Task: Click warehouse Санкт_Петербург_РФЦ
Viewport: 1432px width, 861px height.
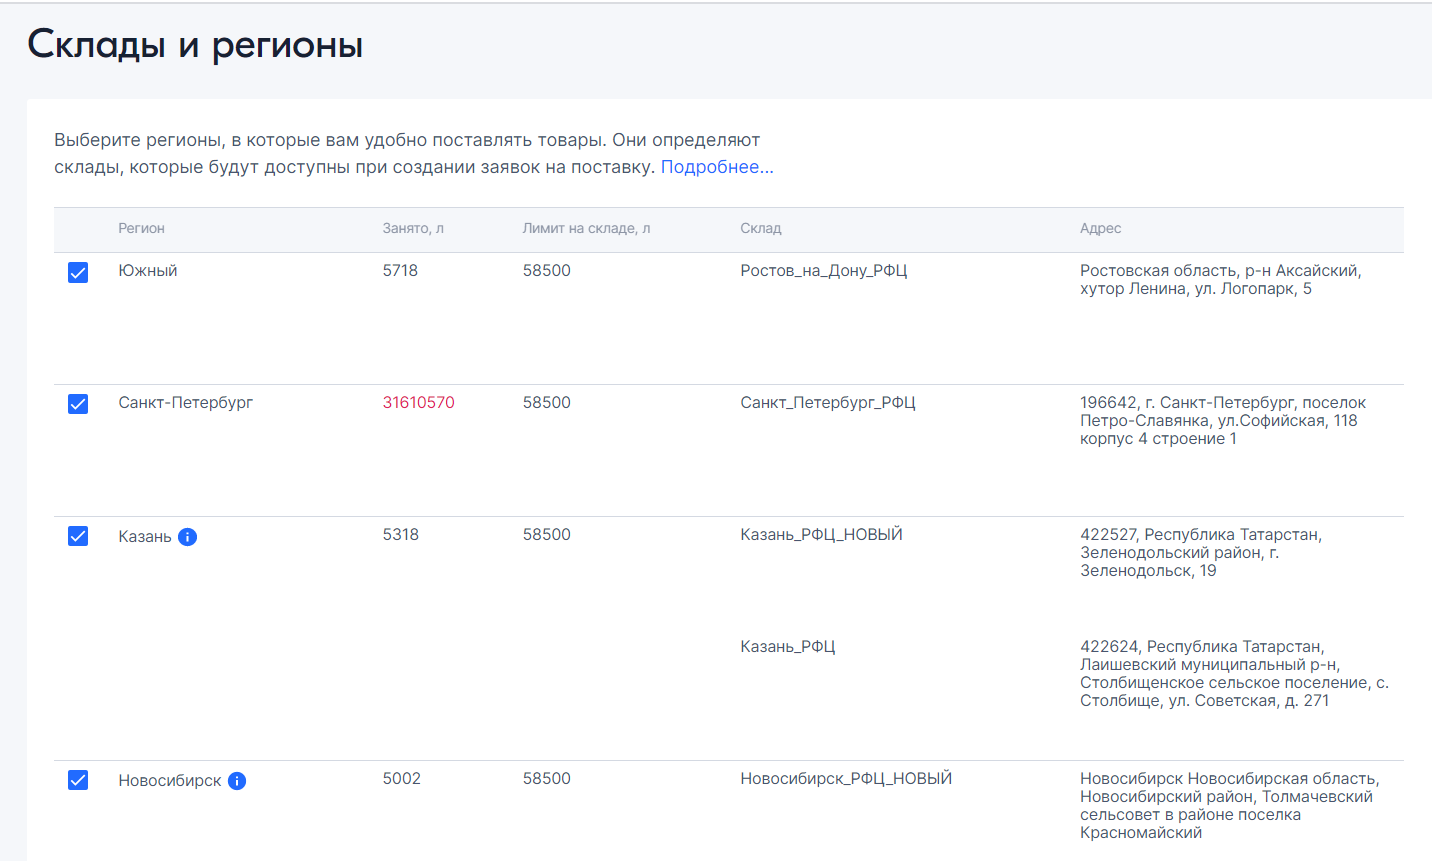Action: 828,403
